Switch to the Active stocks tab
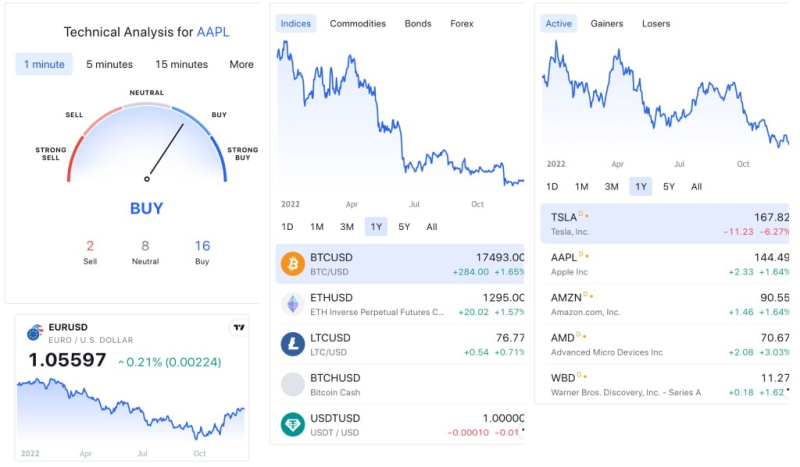 559,23
